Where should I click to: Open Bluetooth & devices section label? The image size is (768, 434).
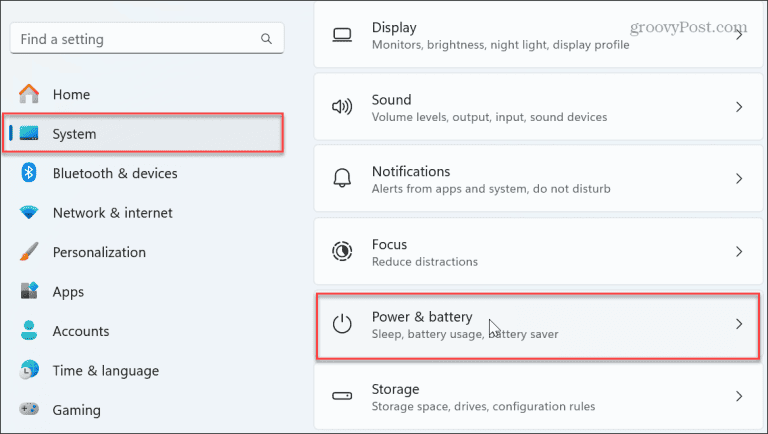(115, 173)
